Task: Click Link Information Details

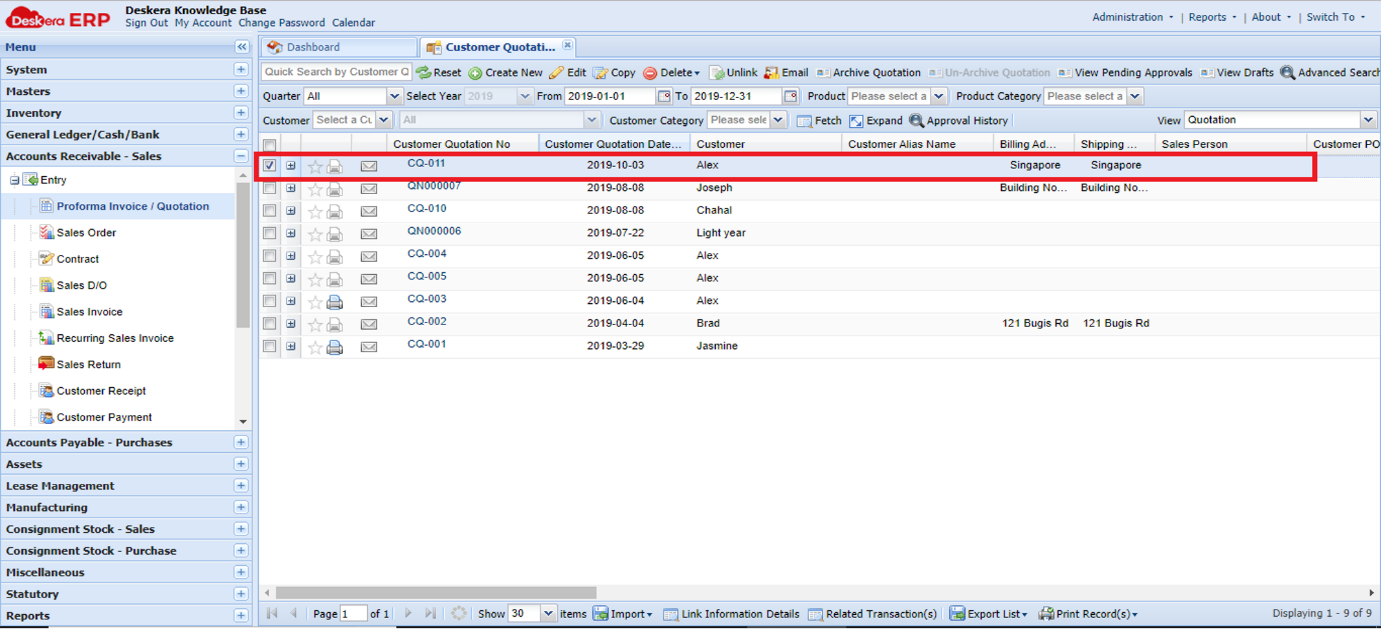Action: click(731, 614)
